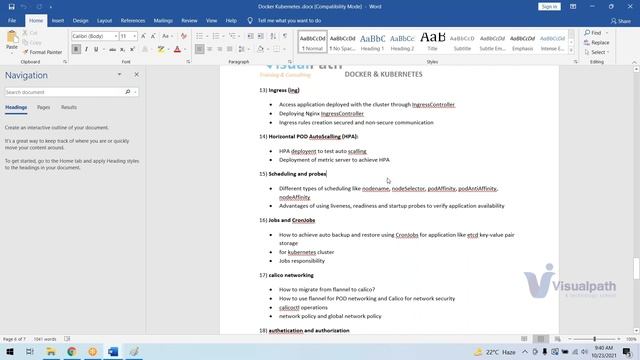Click Find in Editing group
Image resolution: width=640 pixels, height=360 pixels.
point(593,33)
